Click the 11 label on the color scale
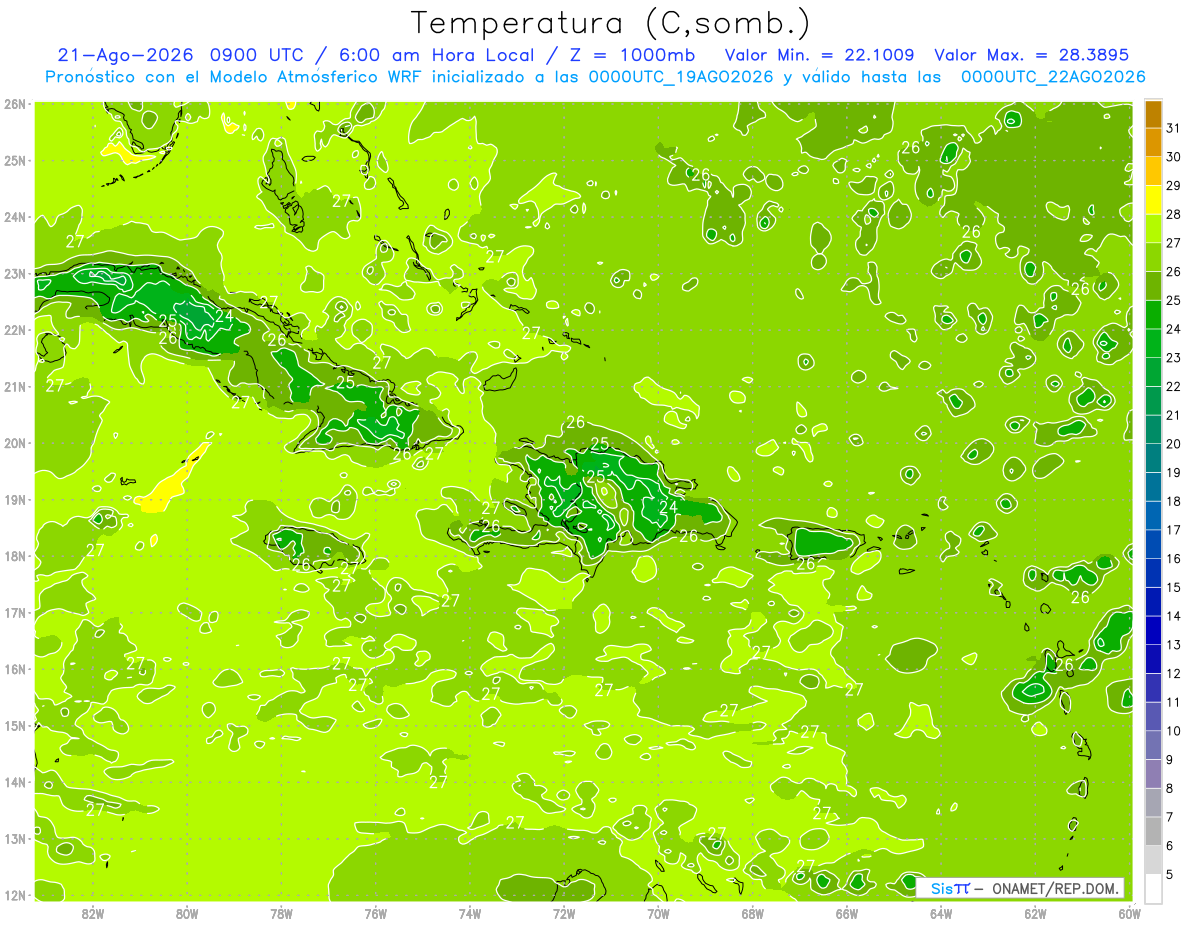 click(x=1174, y=702)
